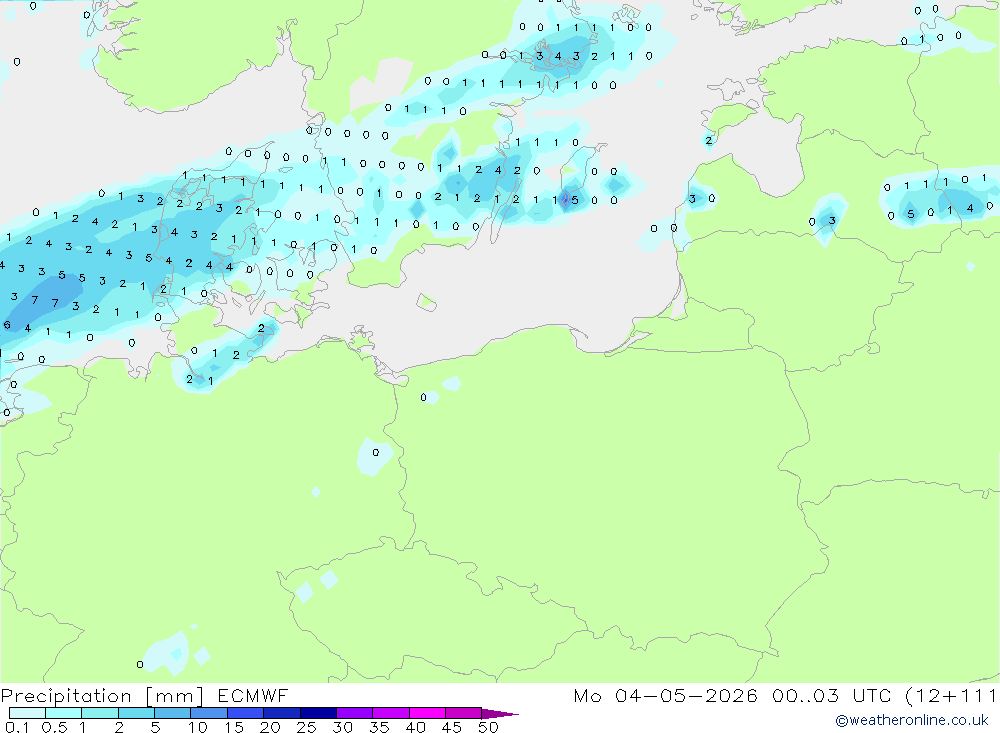Click the 25–30 mm violet legend swatch
The width and height of the screenshot is (1000, 733).
coord(318,713)
